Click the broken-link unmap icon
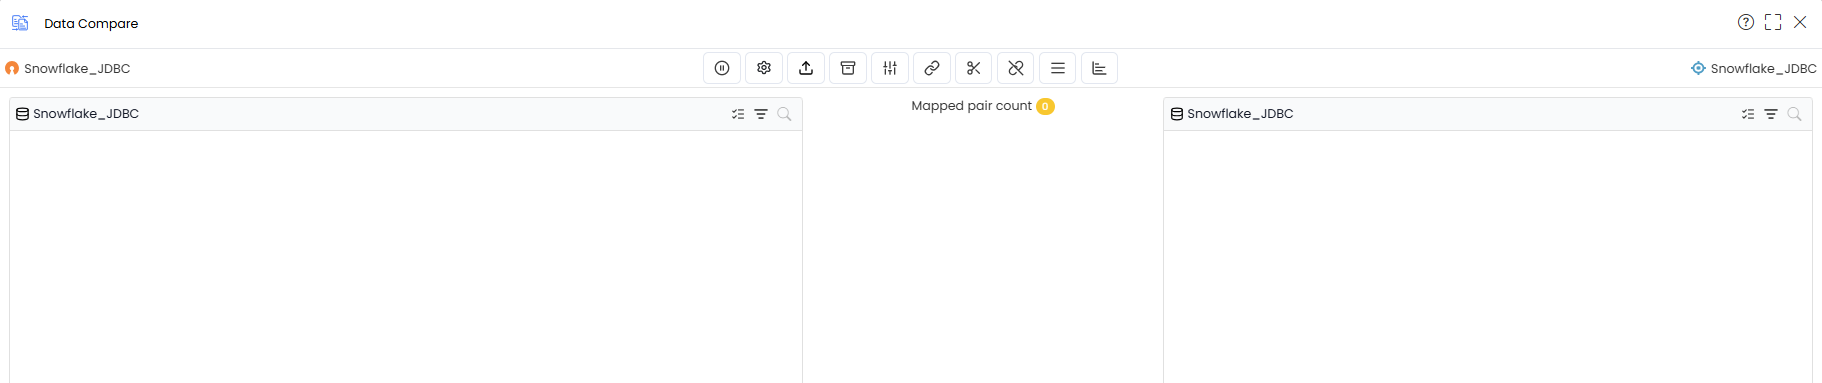 pos(1016,68)
